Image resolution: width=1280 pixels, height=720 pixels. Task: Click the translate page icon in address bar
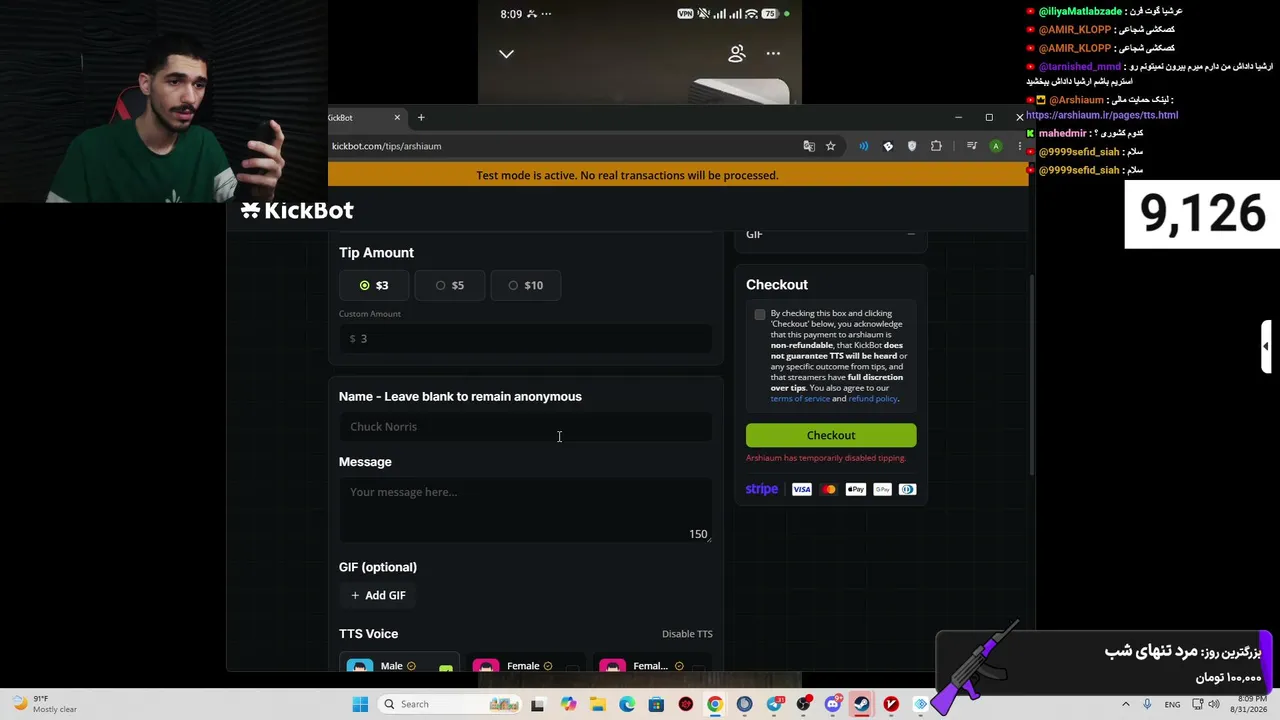[x=809, y=146]
